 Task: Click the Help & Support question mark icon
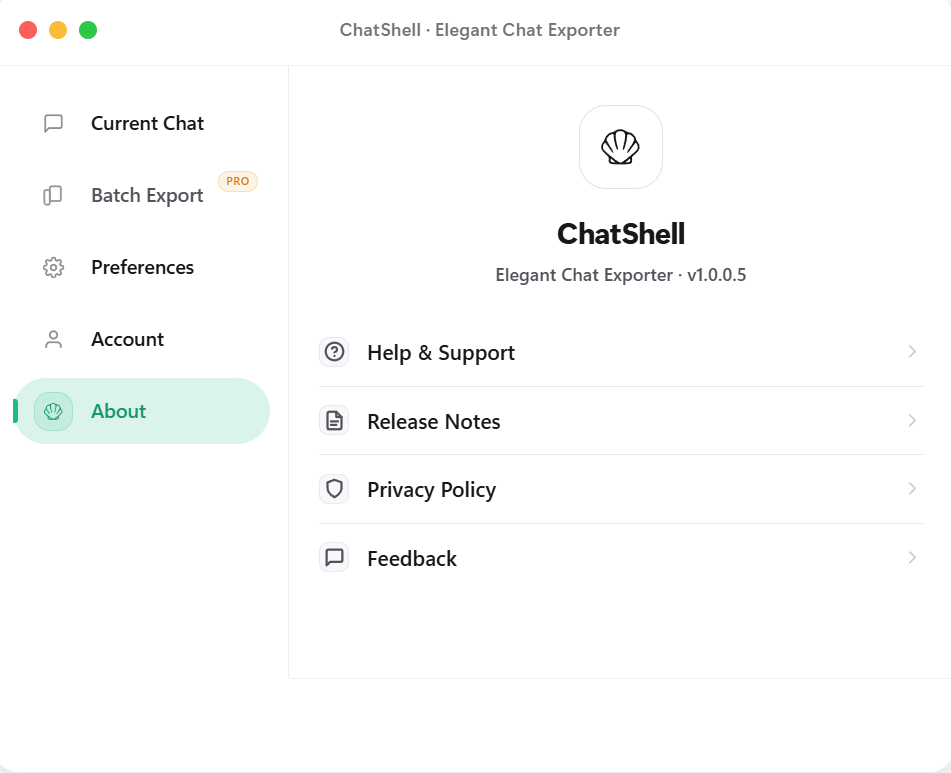pos(334,352)
